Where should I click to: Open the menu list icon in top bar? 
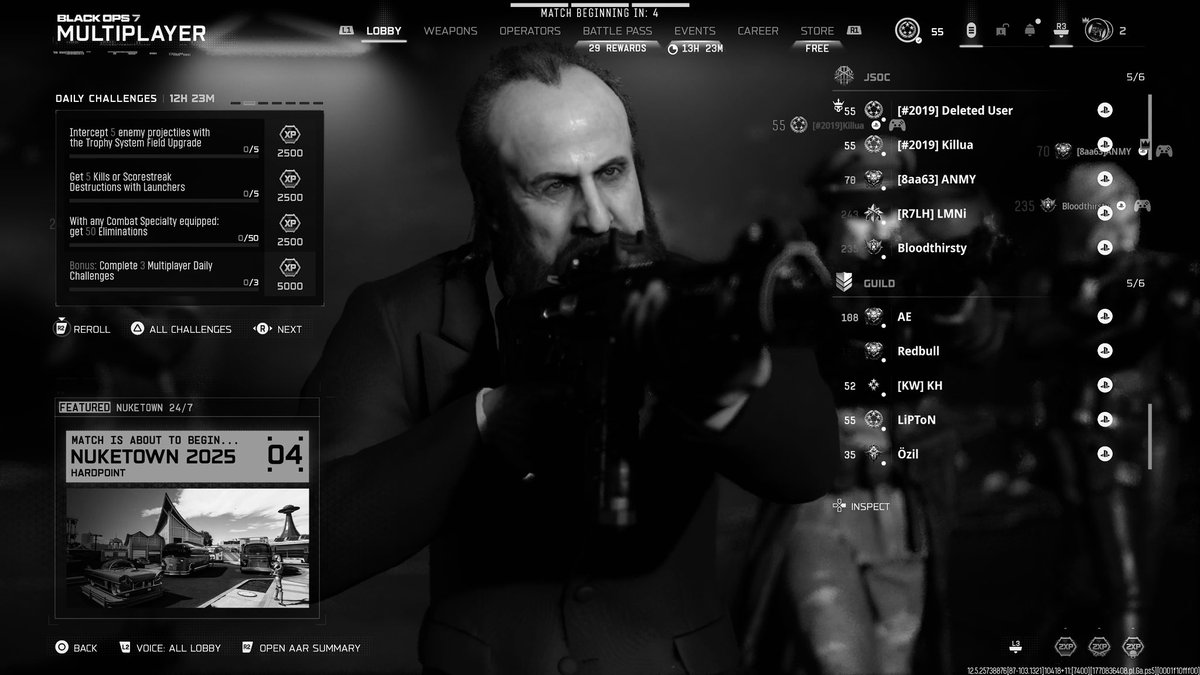point(969,31)
